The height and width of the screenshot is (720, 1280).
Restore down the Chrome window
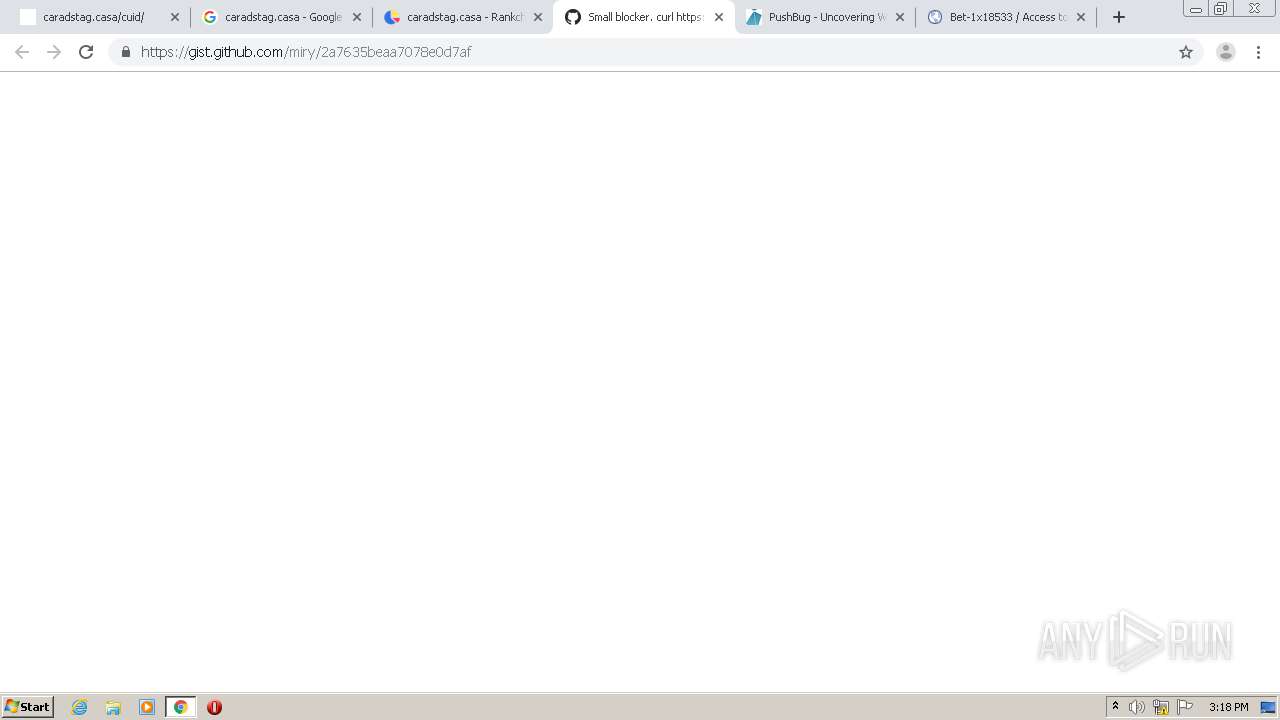pyautogui.click(x=1221, y=9)
